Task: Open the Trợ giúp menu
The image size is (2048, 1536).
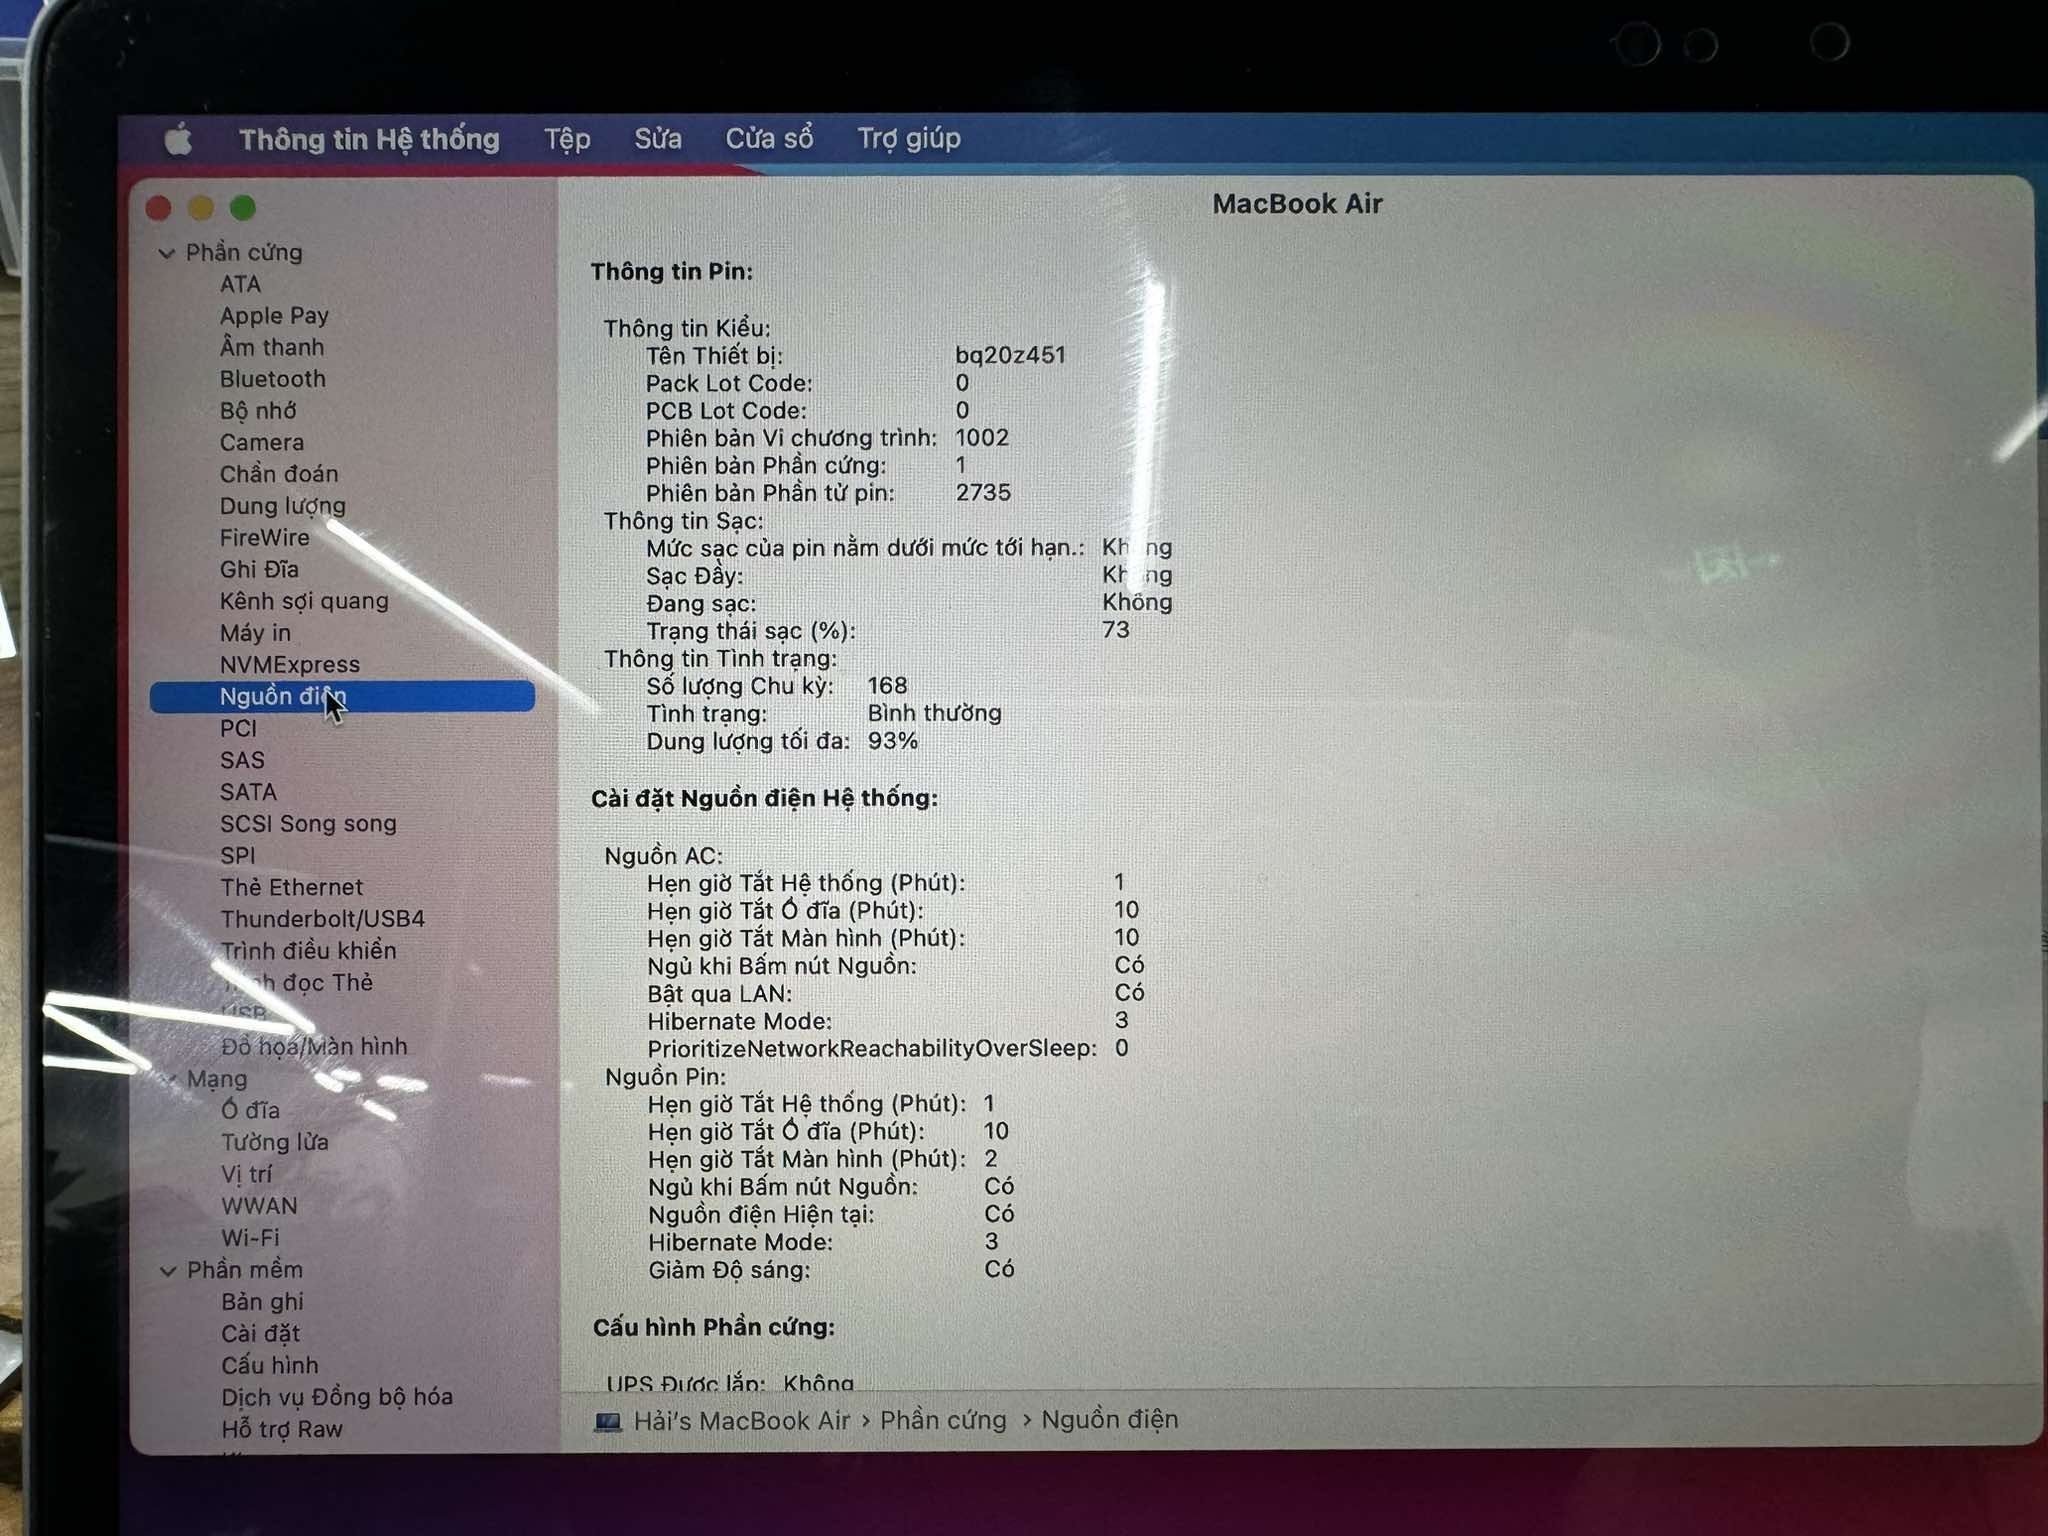Action: [x=908, y=138]
